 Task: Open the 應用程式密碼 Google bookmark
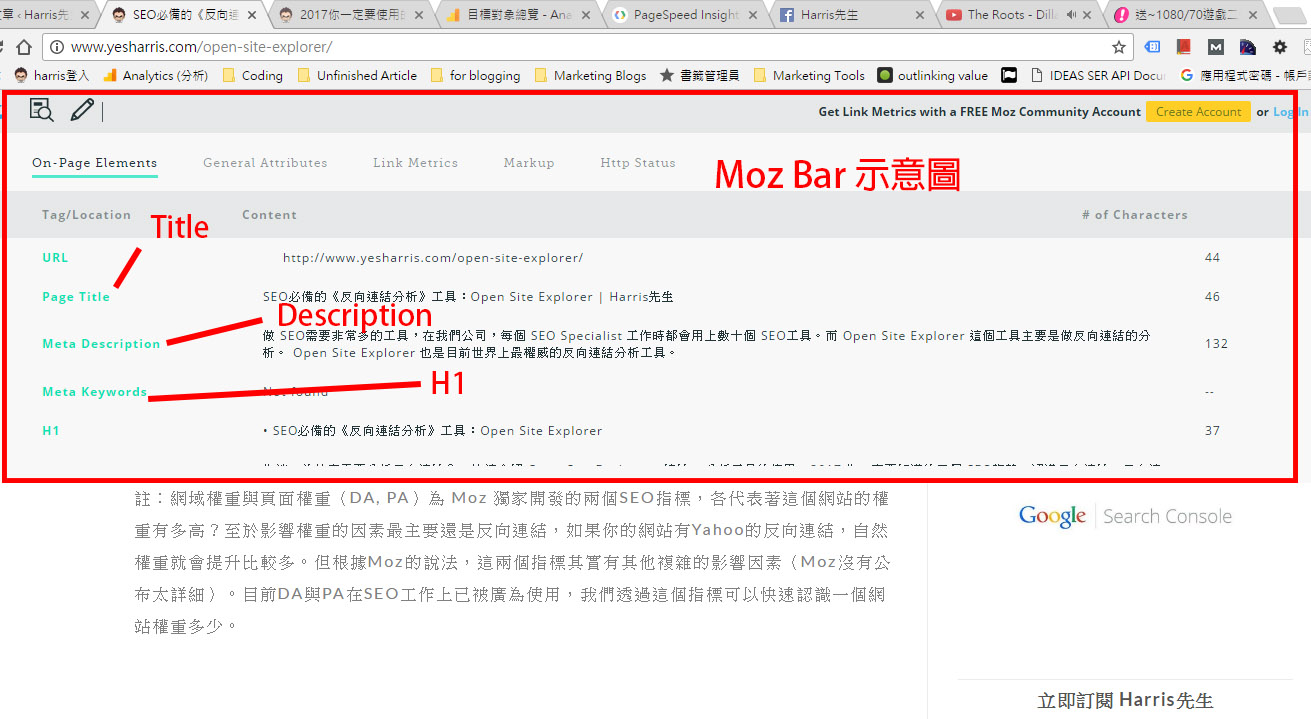click(1245, 75)
